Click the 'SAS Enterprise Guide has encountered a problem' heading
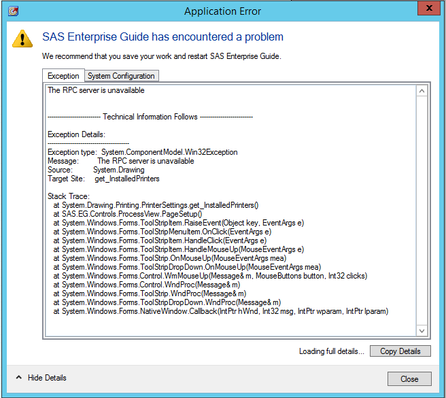 pyautogui.click(x=163, y=37)
